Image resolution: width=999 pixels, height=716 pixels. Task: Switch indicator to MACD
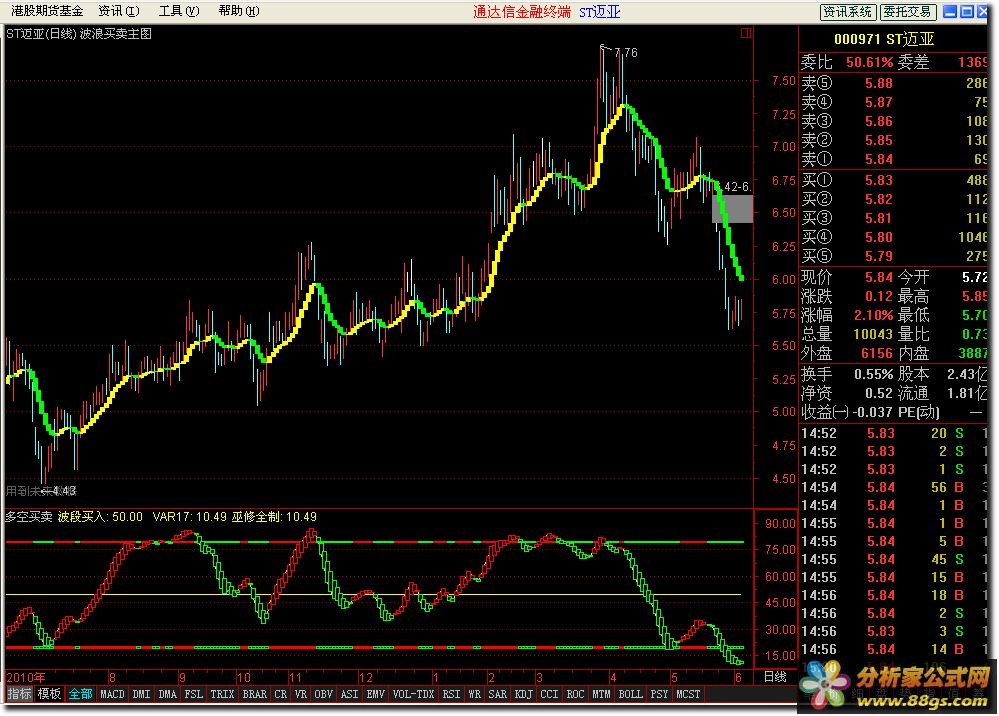(112, 694)
